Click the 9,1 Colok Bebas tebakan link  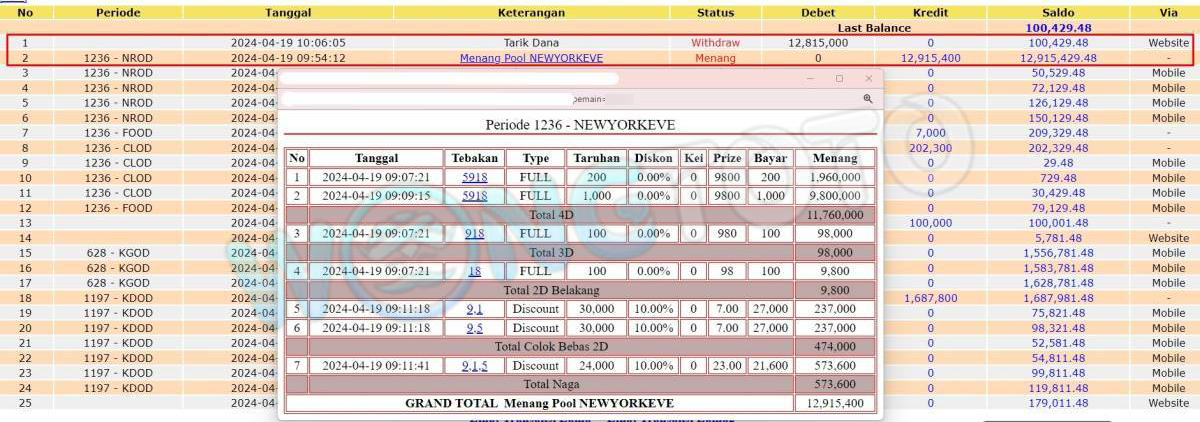point(475,309)
